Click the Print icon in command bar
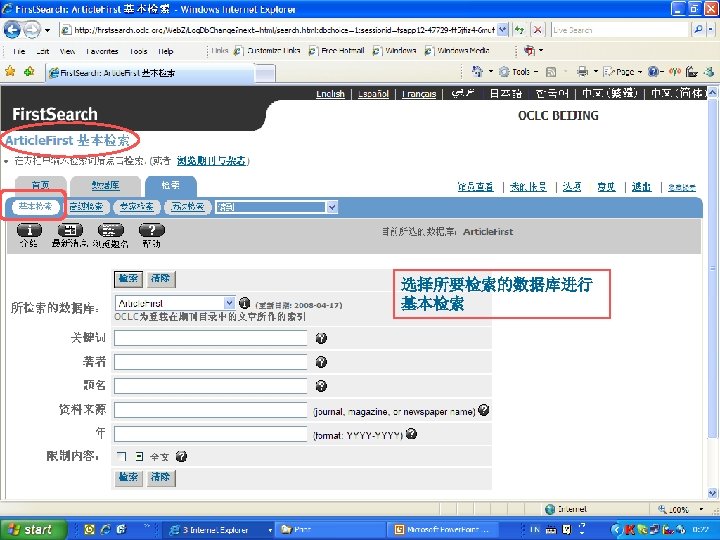720x540 pixels. coord(583,71)
